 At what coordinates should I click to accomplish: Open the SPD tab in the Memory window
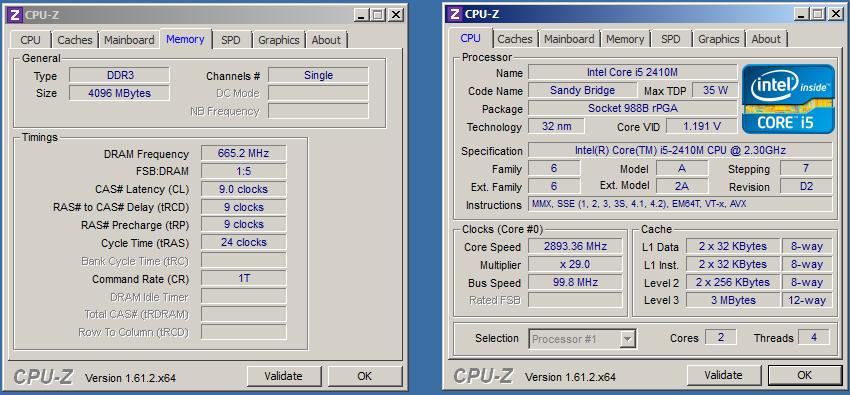(231, 40)
